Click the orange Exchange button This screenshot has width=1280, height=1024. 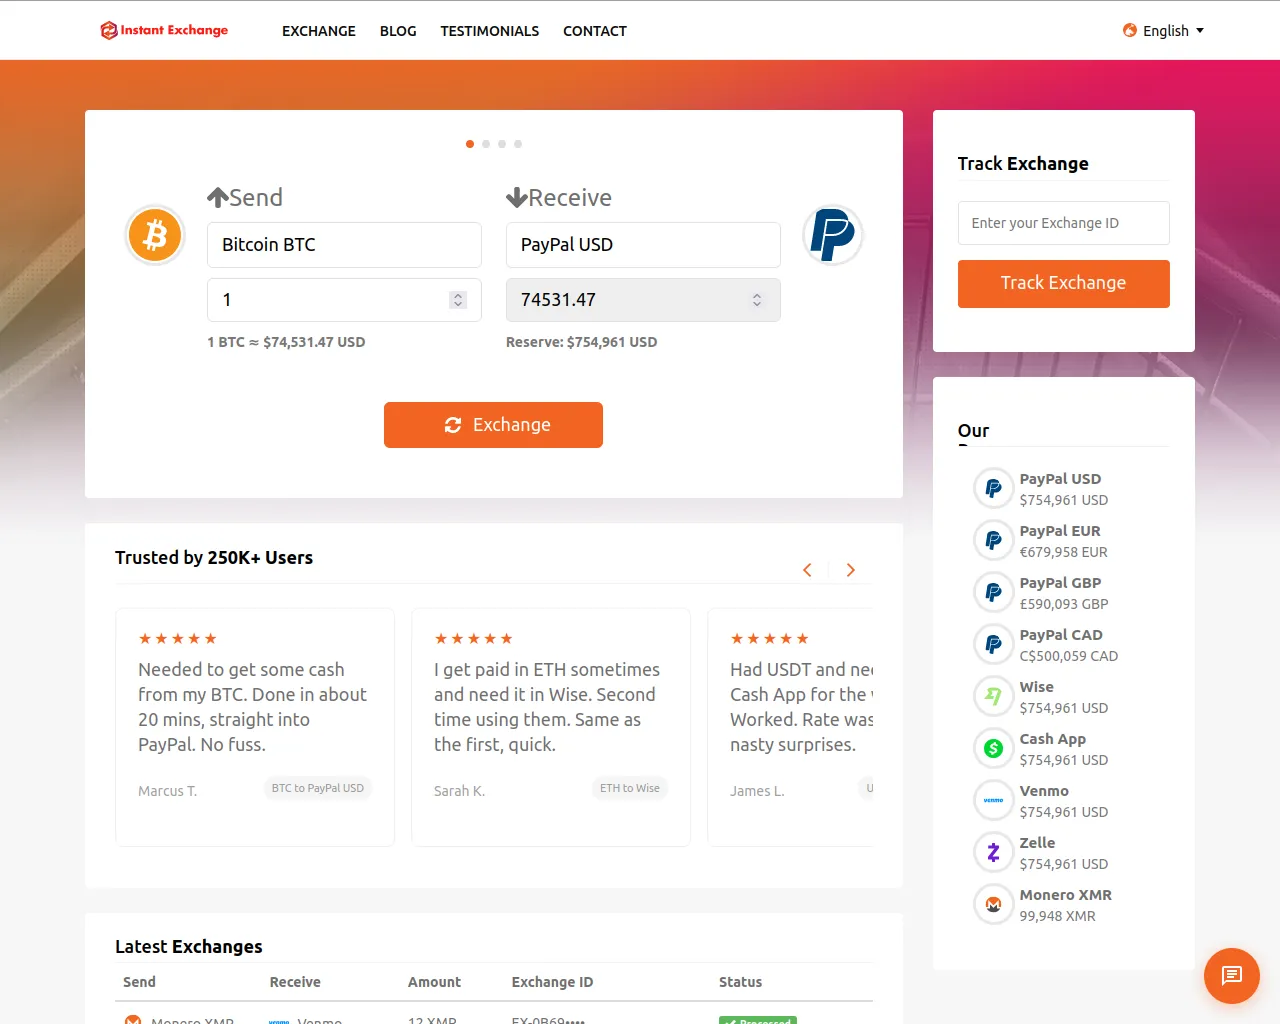[x=493, y=425]
